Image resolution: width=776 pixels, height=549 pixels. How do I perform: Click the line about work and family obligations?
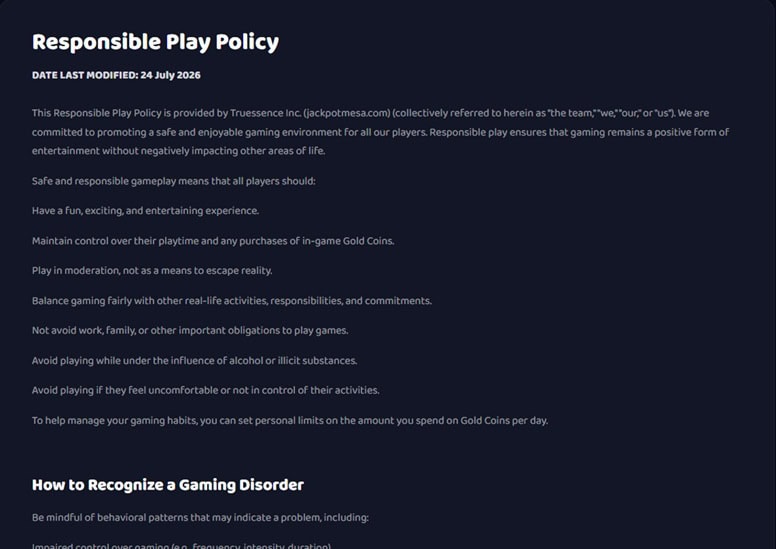point(190,331)
